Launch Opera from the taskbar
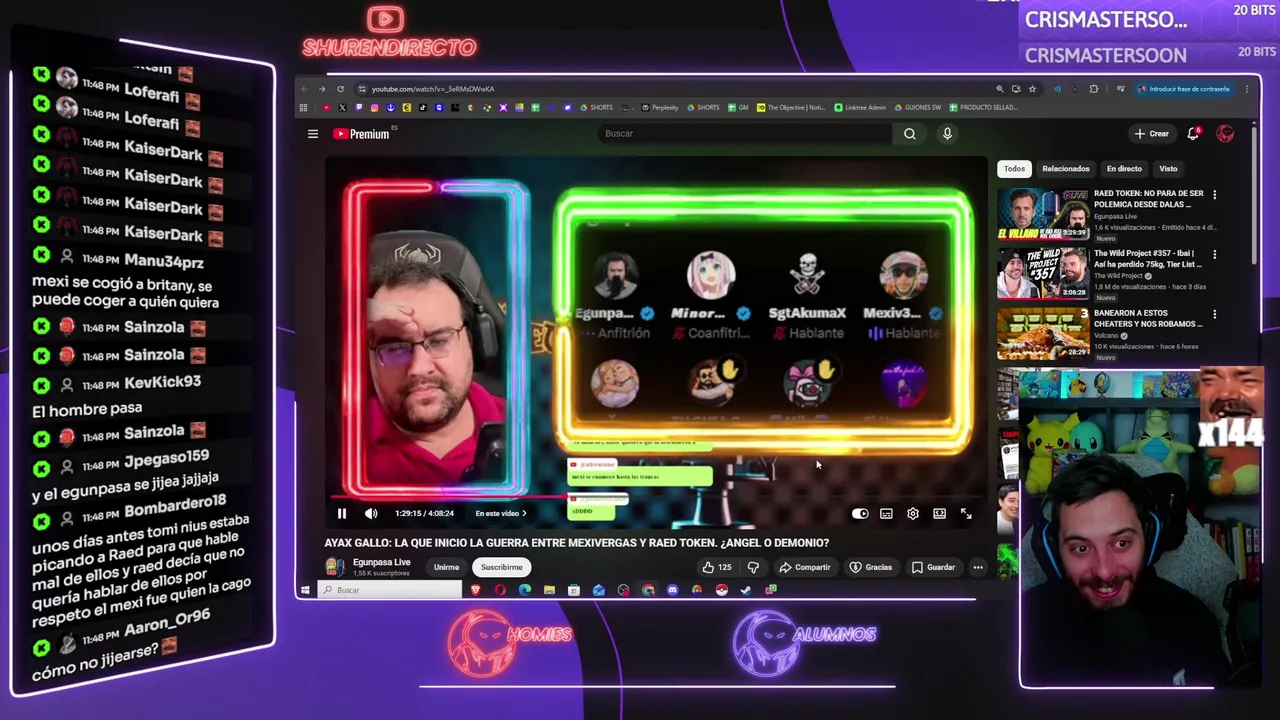Image resolution: width=1280 pixels, height=720 pixels. coord(500,590)
